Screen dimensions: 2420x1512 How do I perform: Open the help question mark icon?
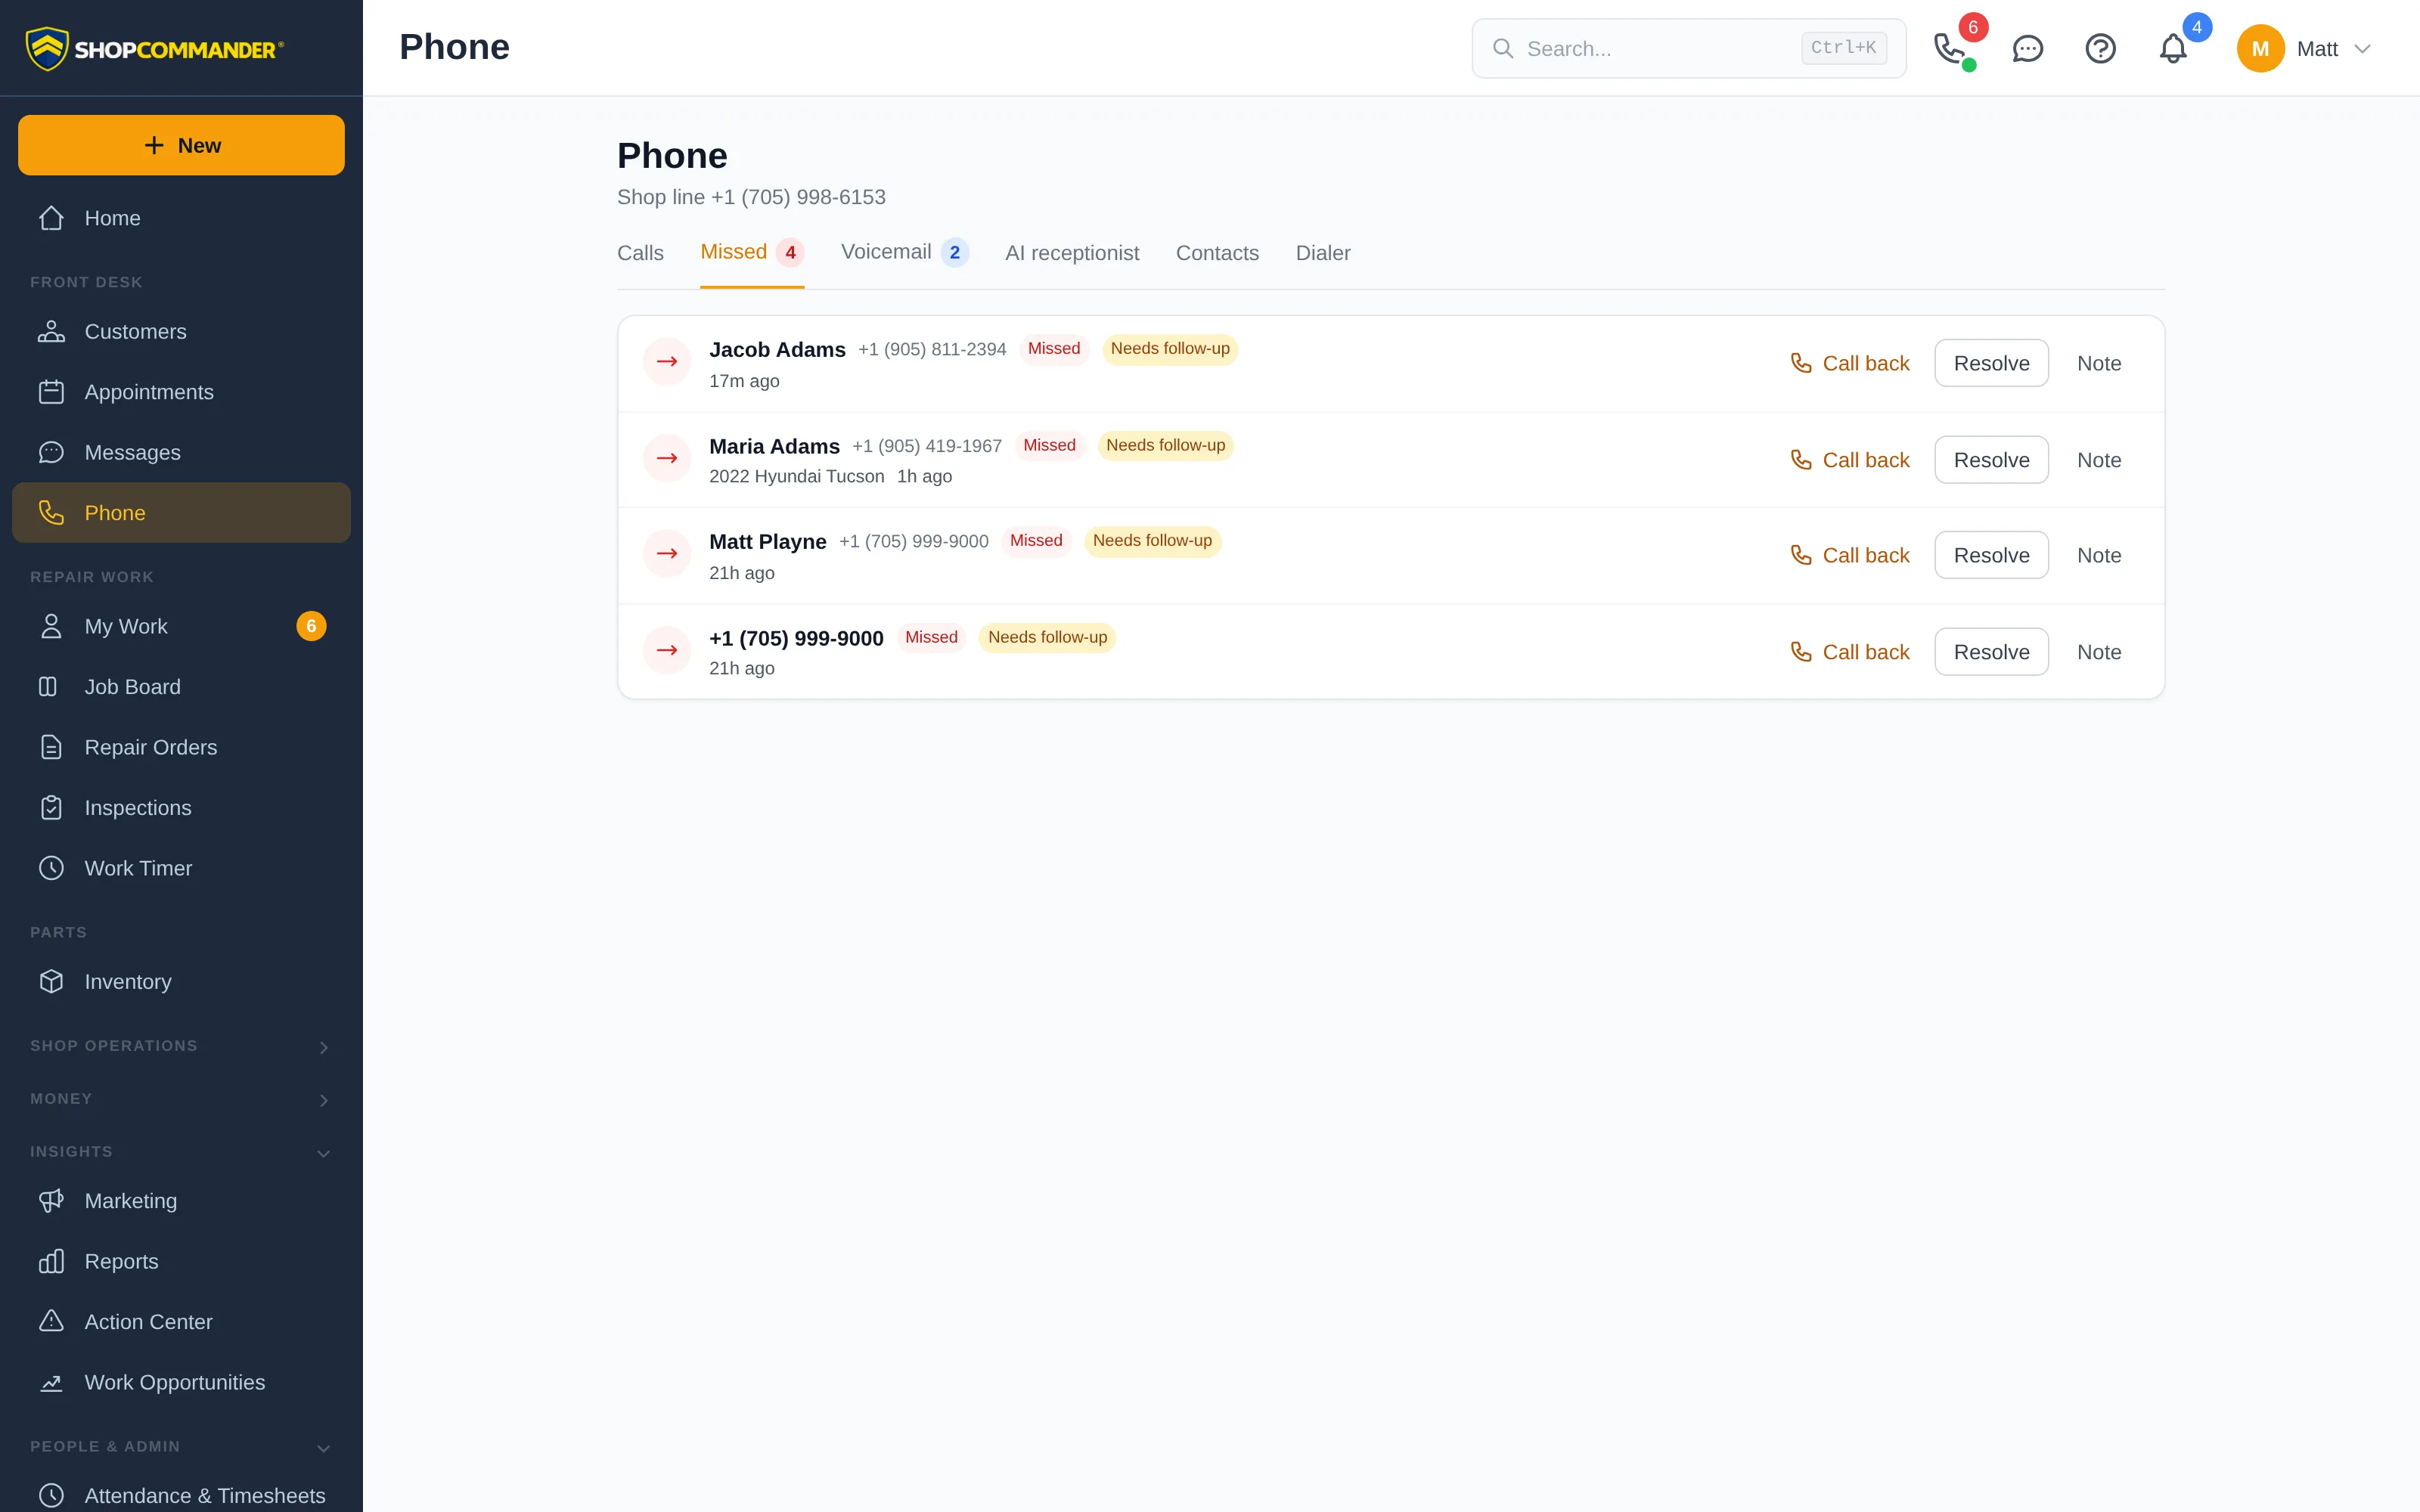click(x=2100, y=48)
